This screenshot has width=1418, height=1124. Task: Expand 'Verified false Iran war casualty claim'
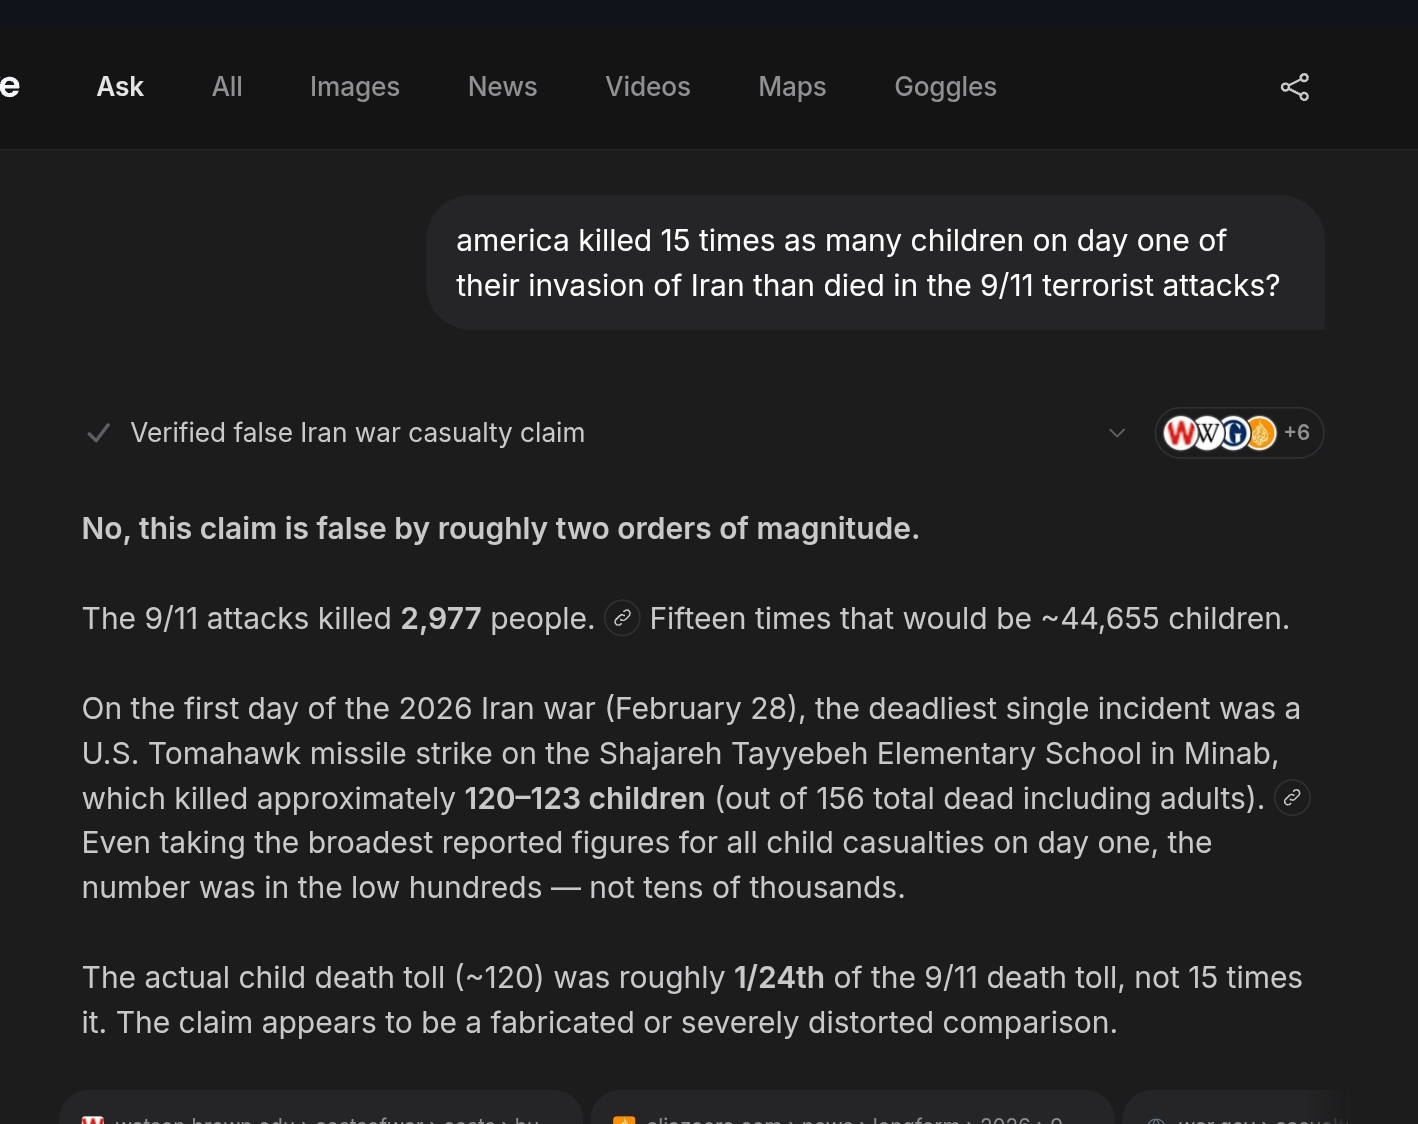click(357, 433)
